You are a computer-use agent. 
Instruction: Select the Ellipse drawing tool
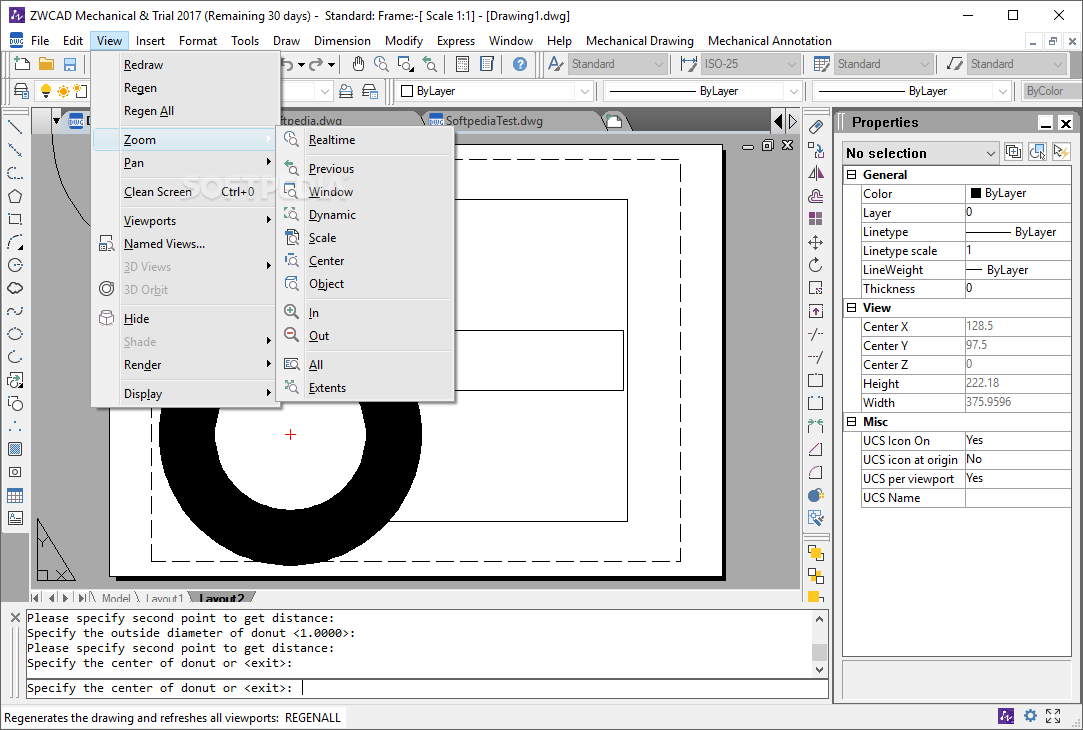coord(15,334)
